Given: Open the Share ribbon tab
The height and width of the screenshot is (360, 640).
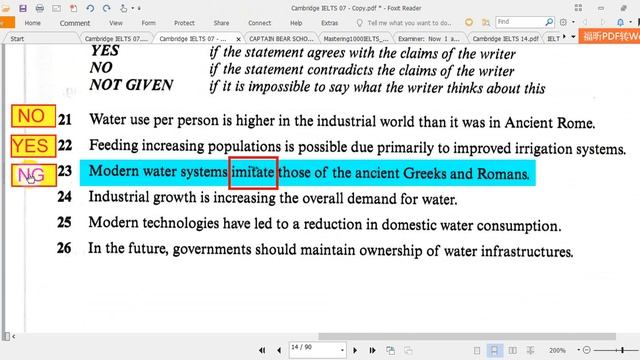Looking at the screenshot, I should coord(221,23).
